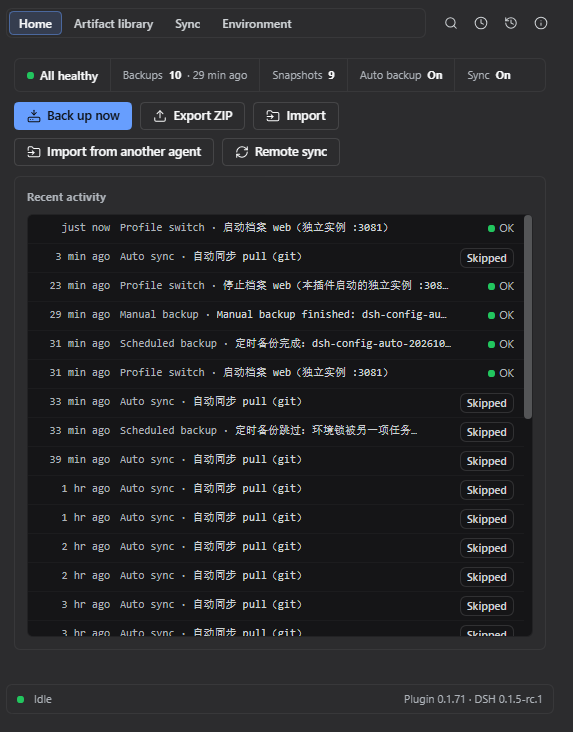The image size is (573, 732).
Task: Select the 31 min ago Scheduled backup entry
Action: 276,345
